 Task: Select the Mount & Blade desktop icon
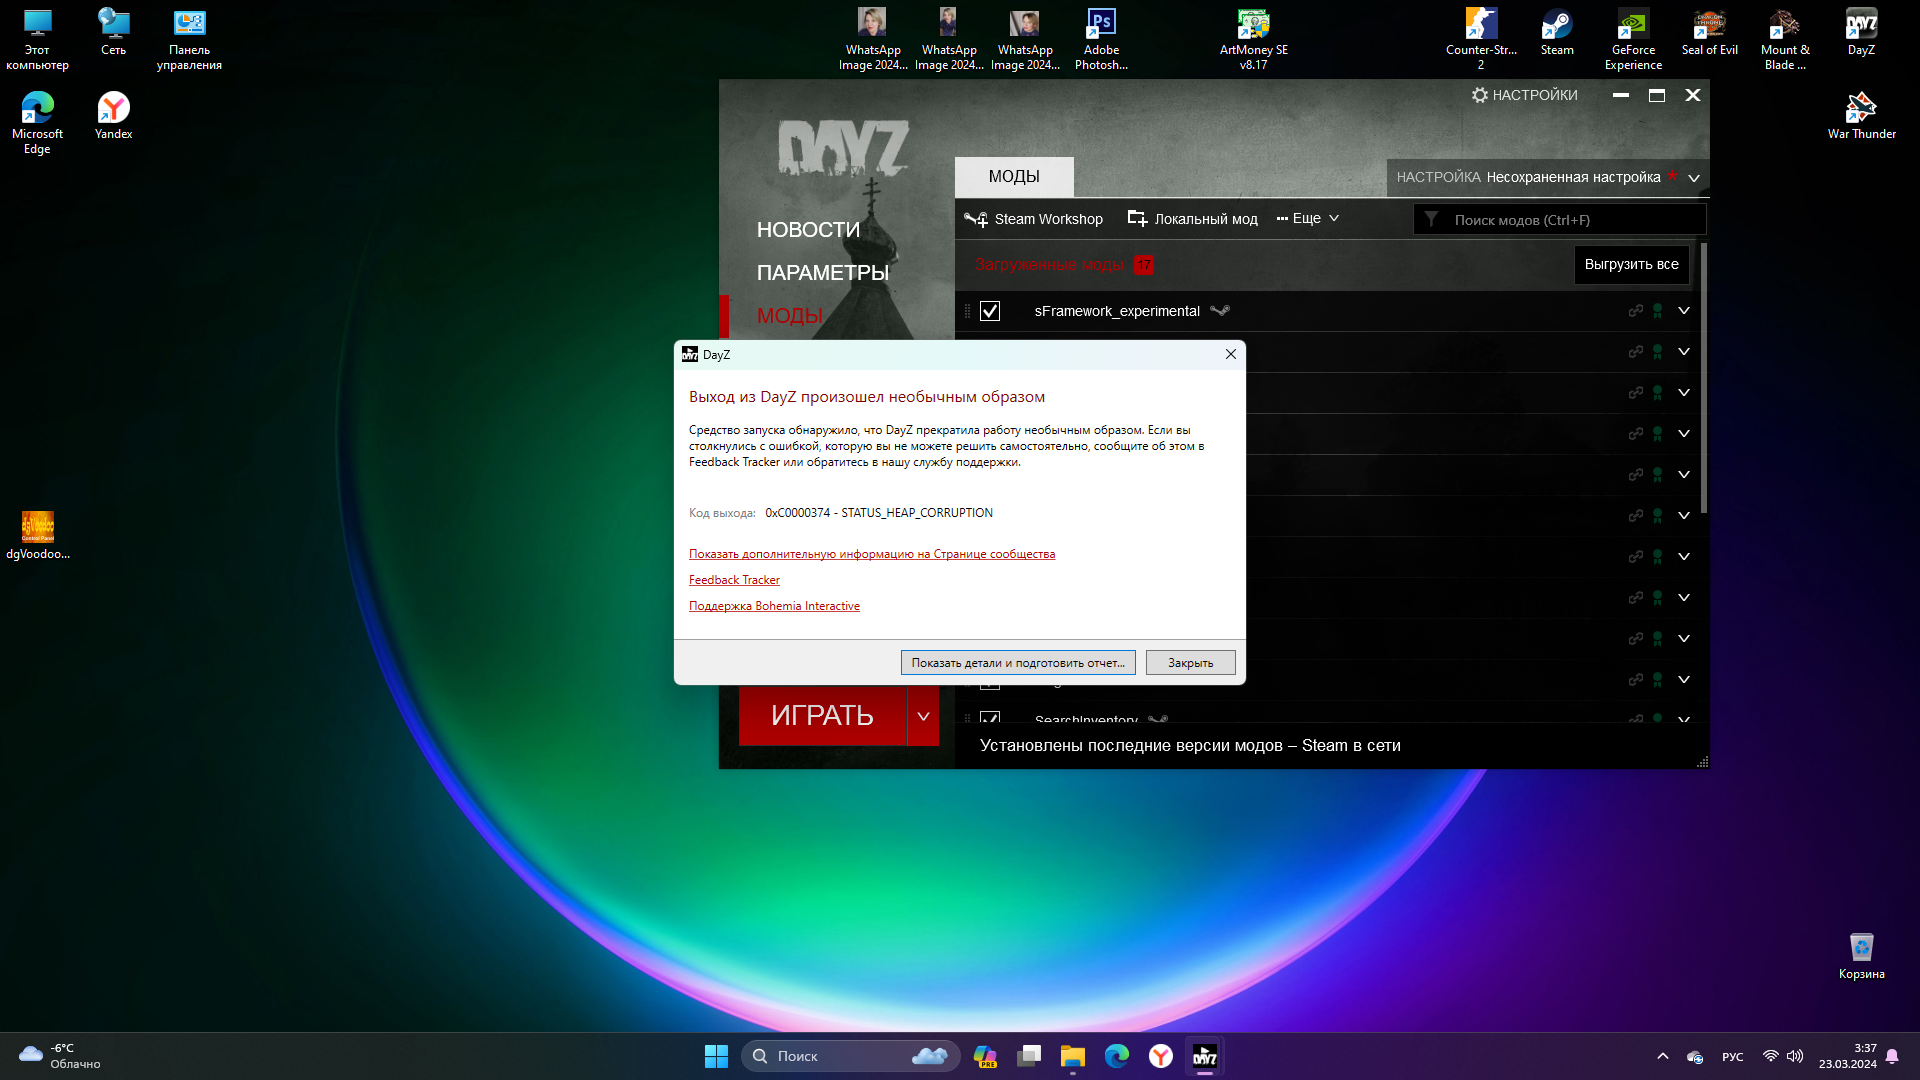click(1785, 39)
